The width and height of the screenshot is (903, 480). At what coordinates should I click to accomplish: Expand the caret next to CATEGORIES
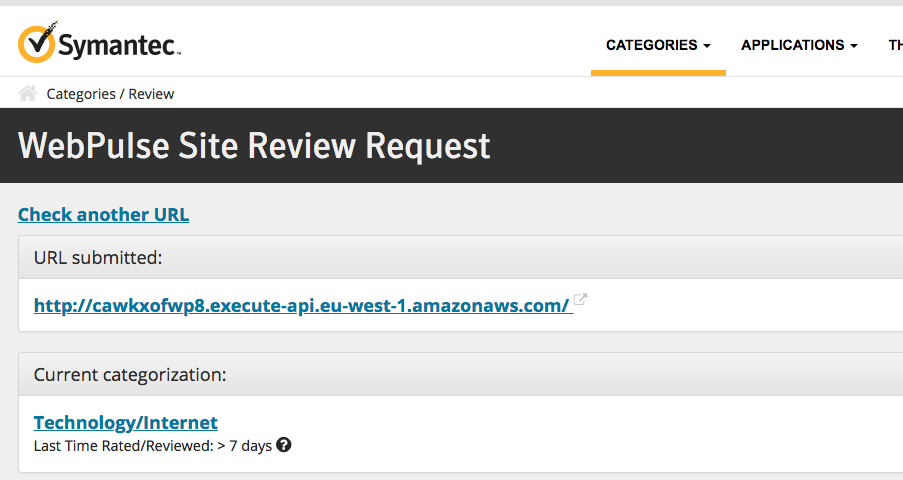(707, 46)
